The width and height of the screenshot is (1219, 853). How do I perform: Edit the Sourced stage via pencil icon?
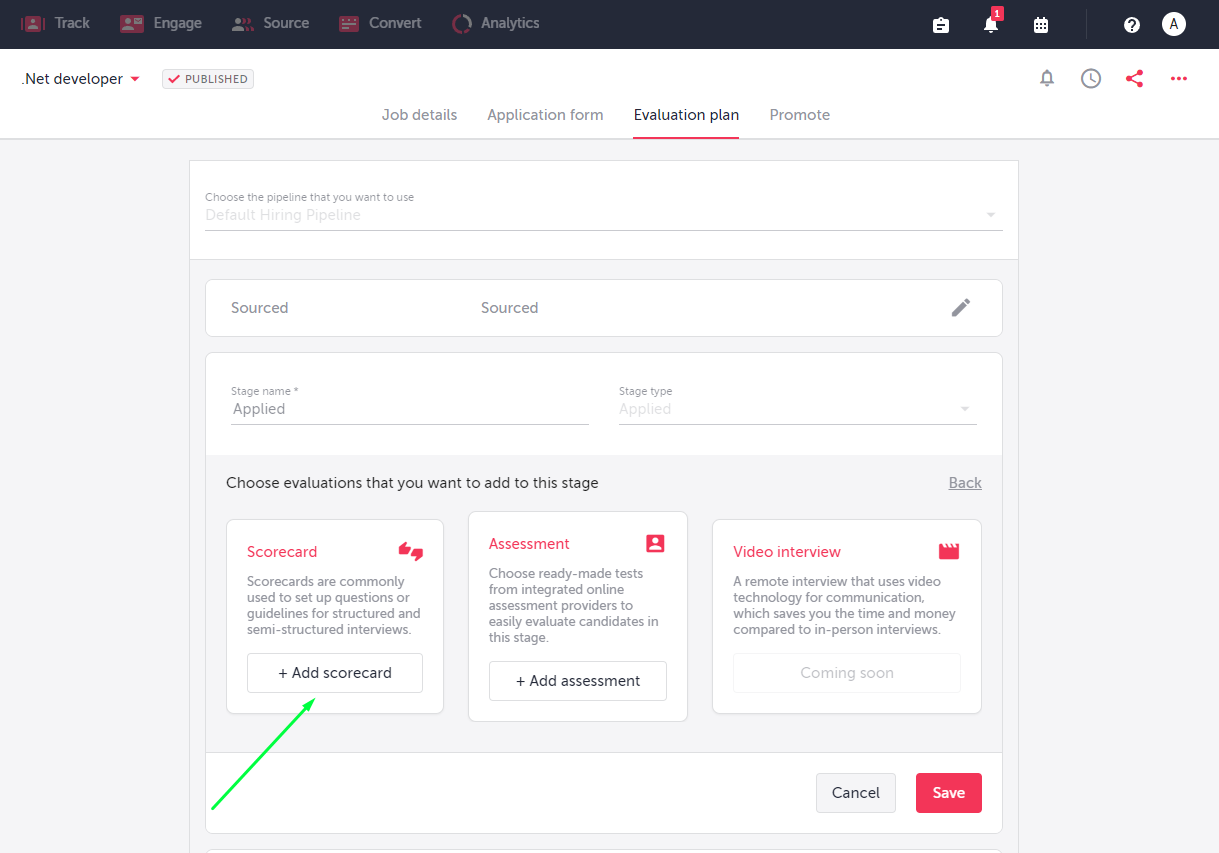coord(960,307)
